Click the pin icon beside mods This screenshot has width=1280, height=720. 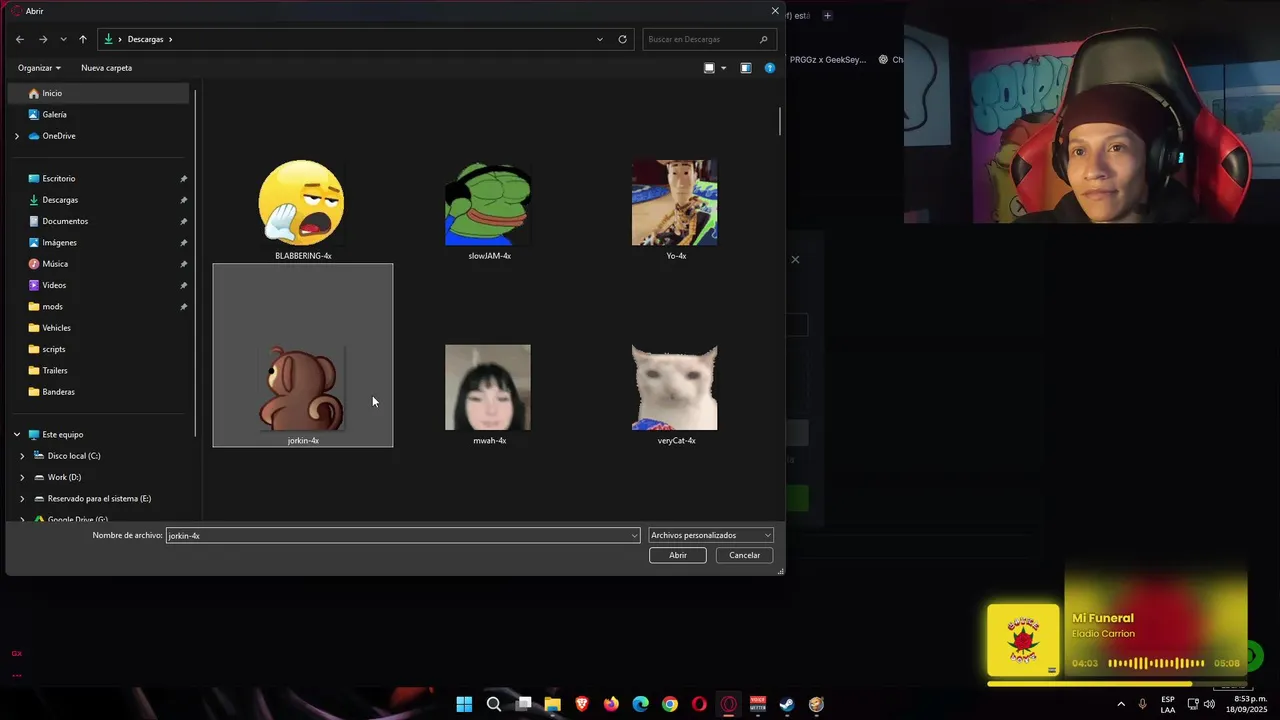(183, 307)
